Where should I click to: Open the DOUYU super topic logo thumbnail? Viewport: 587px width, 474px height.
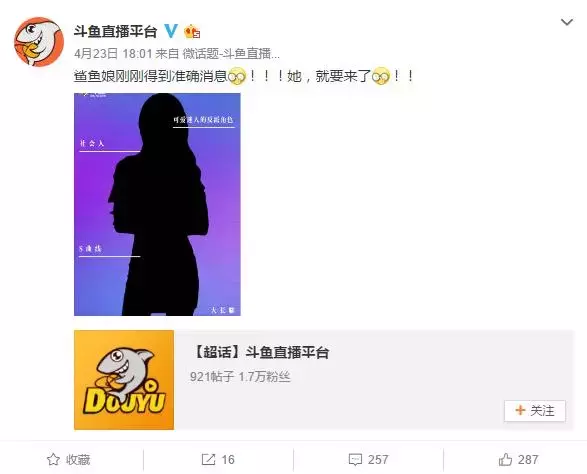(124, 380)
